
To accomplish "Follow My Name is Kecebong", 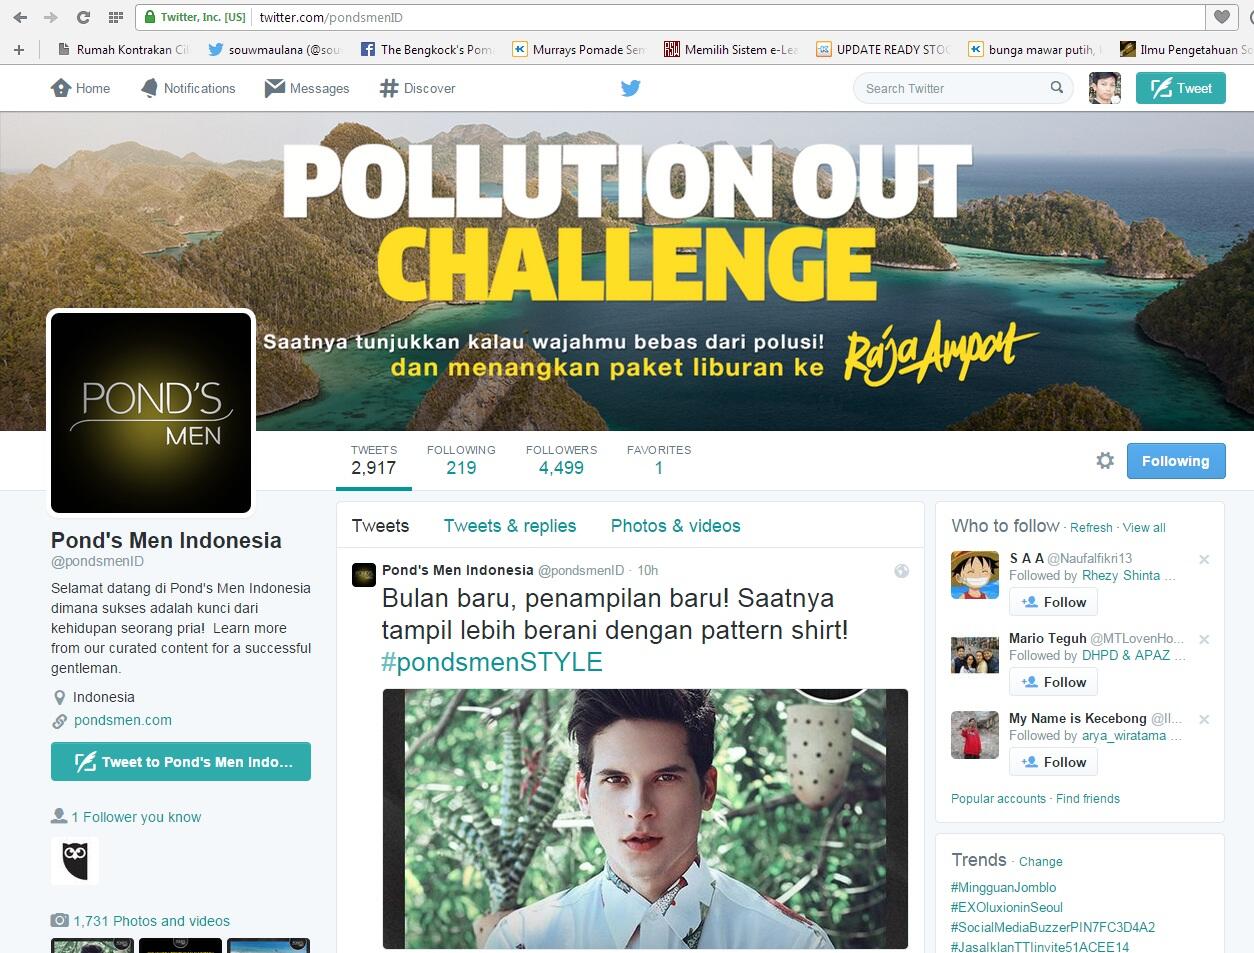I will click(x=1053, y=762).
